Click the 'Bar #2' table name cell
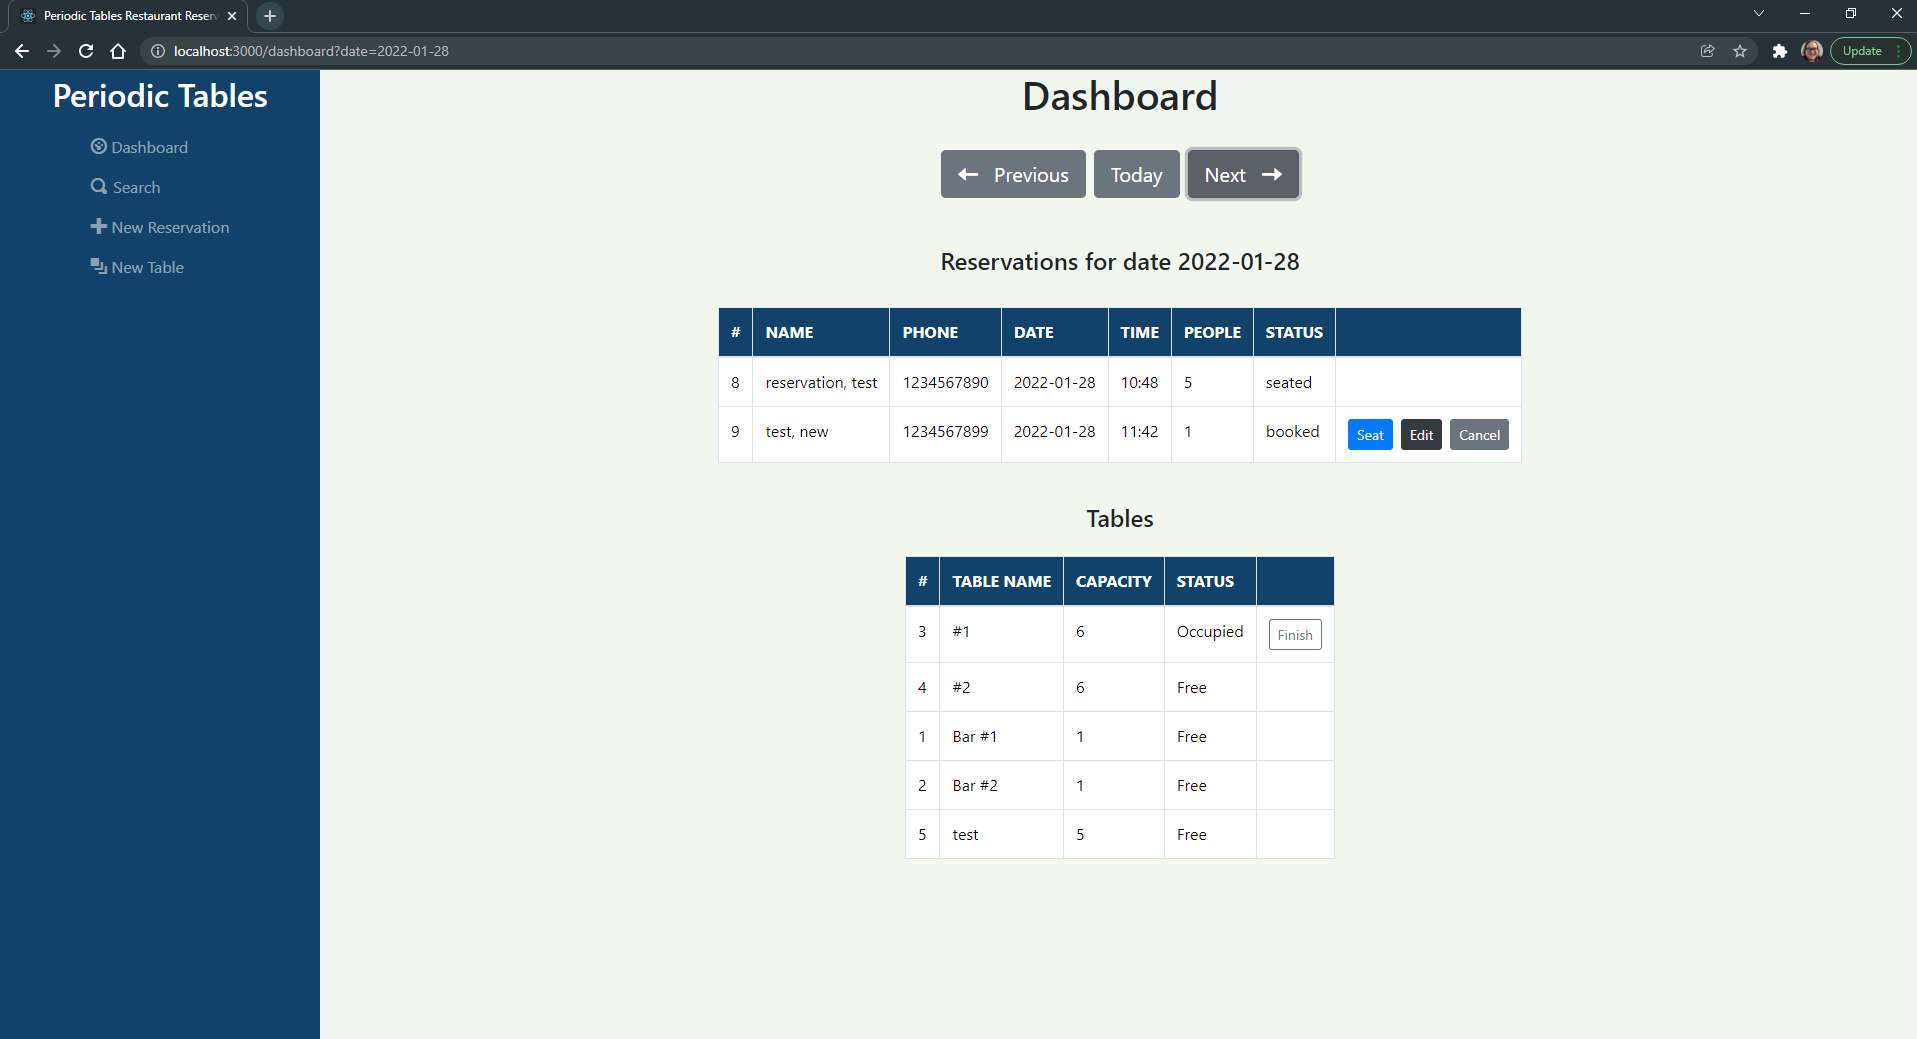Viewport: 1917px width, 1039px height. pyautogui.click(x=1001, y=785)
